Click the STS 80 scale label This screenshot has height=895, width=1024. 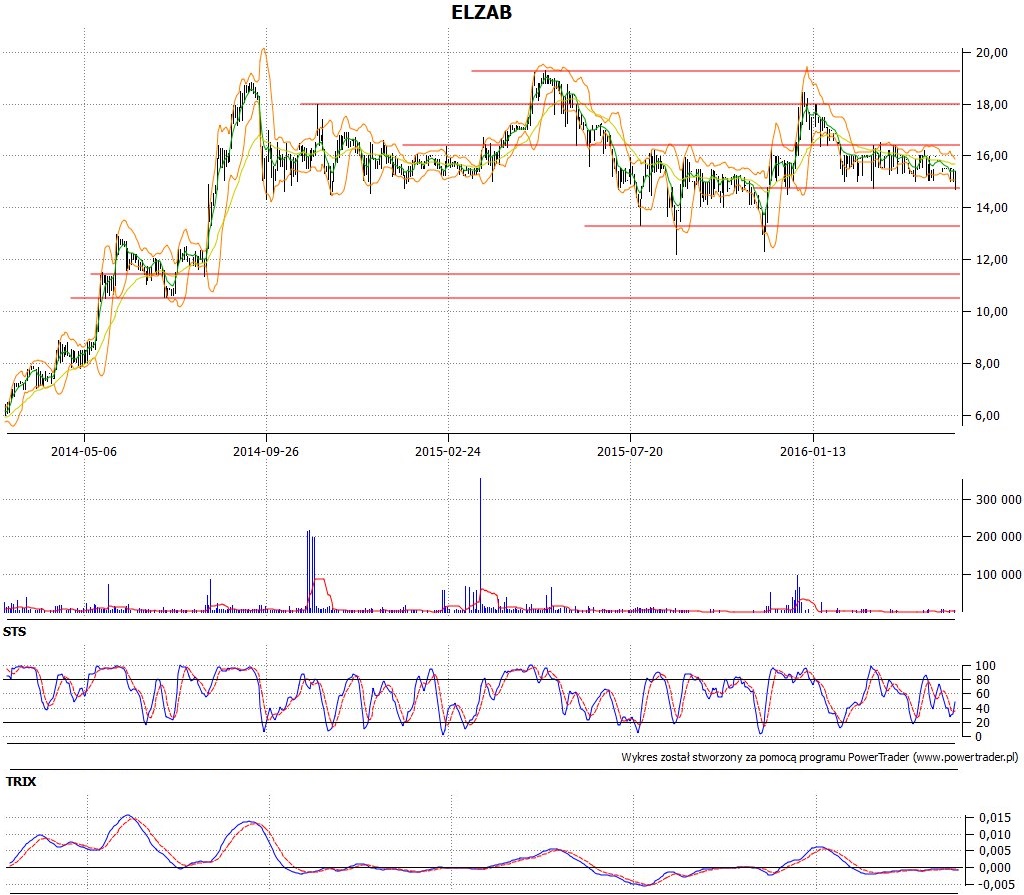pos(983,680)
